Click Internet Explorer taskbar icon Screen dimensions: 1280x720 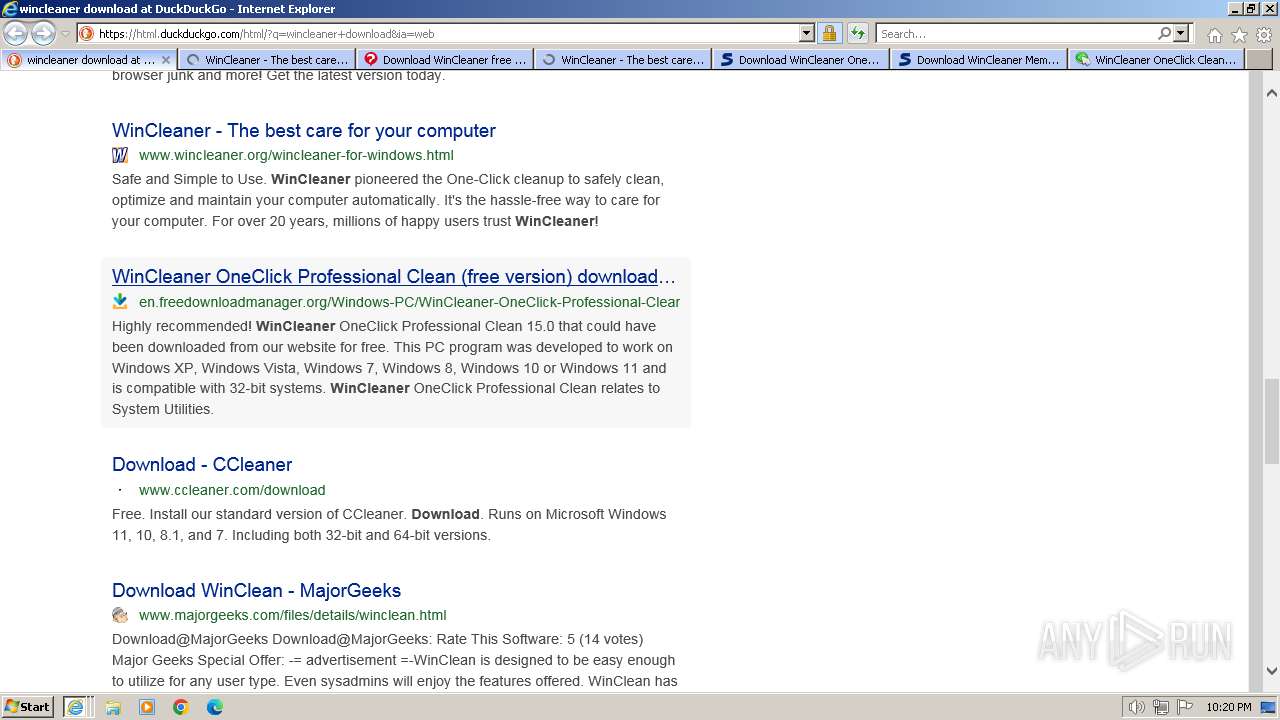click(x=75, y=707)
